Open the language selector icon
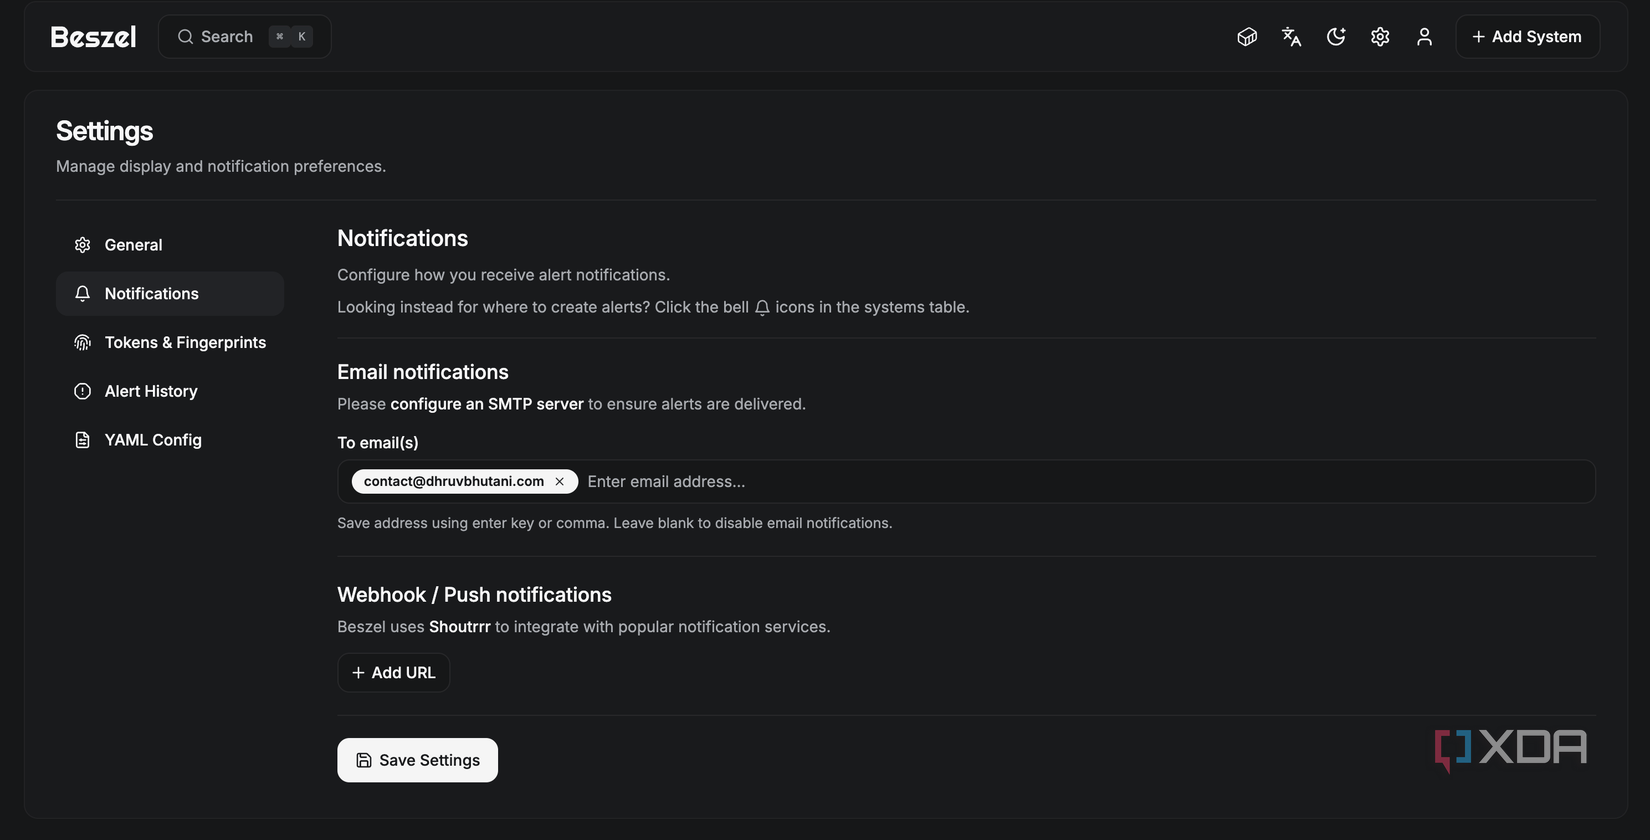Viewport: 1650px width, 840px height. click(x=1291, y=37)
